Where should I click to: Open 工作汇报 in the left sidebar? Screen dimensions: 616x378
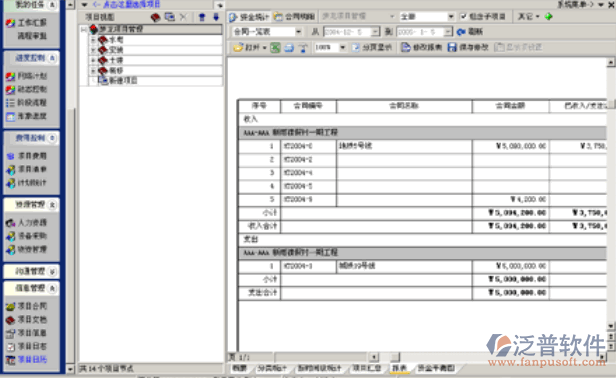click(x=26, y=22)
